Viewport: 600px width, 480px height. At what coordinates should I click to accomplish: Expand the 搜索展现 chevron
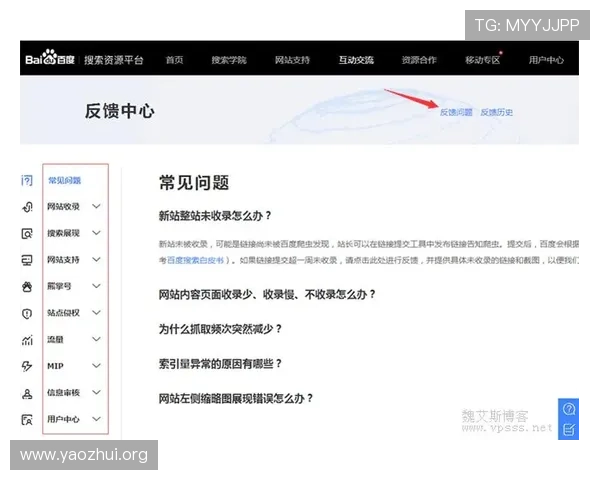pos(96,233)
